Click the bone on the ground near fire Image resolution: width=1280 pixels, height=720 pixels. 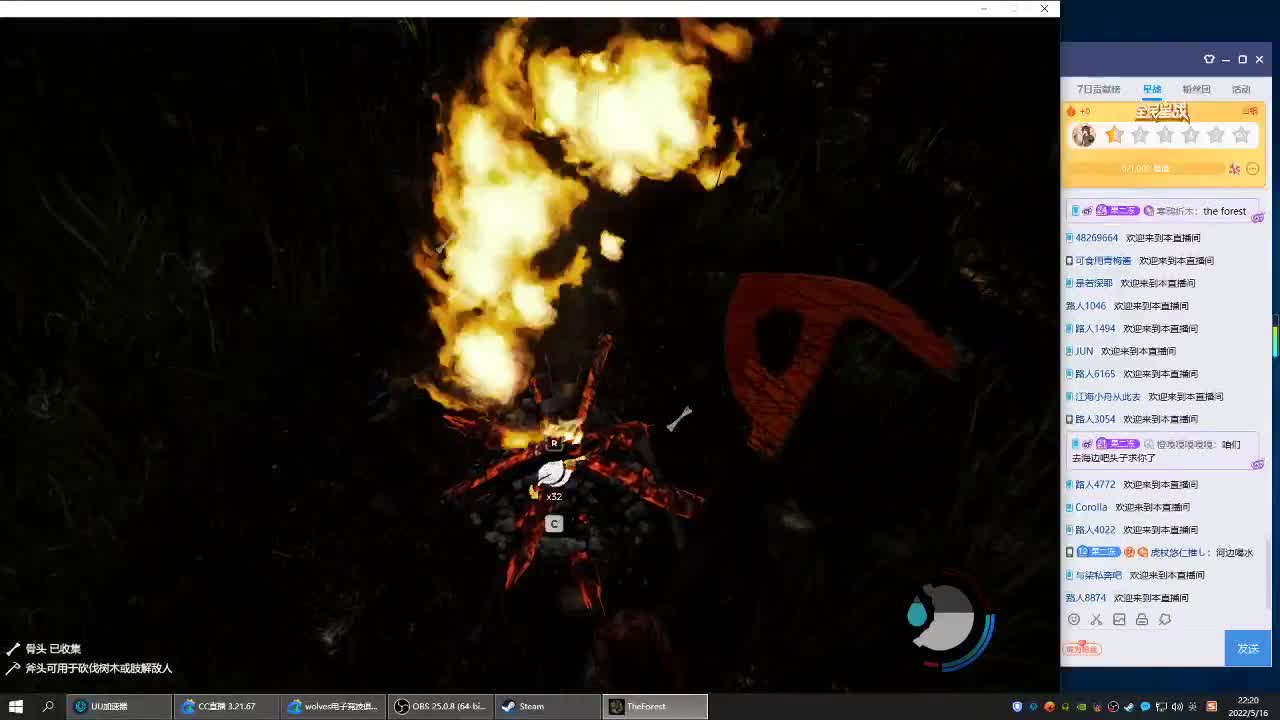coord(680,419)
